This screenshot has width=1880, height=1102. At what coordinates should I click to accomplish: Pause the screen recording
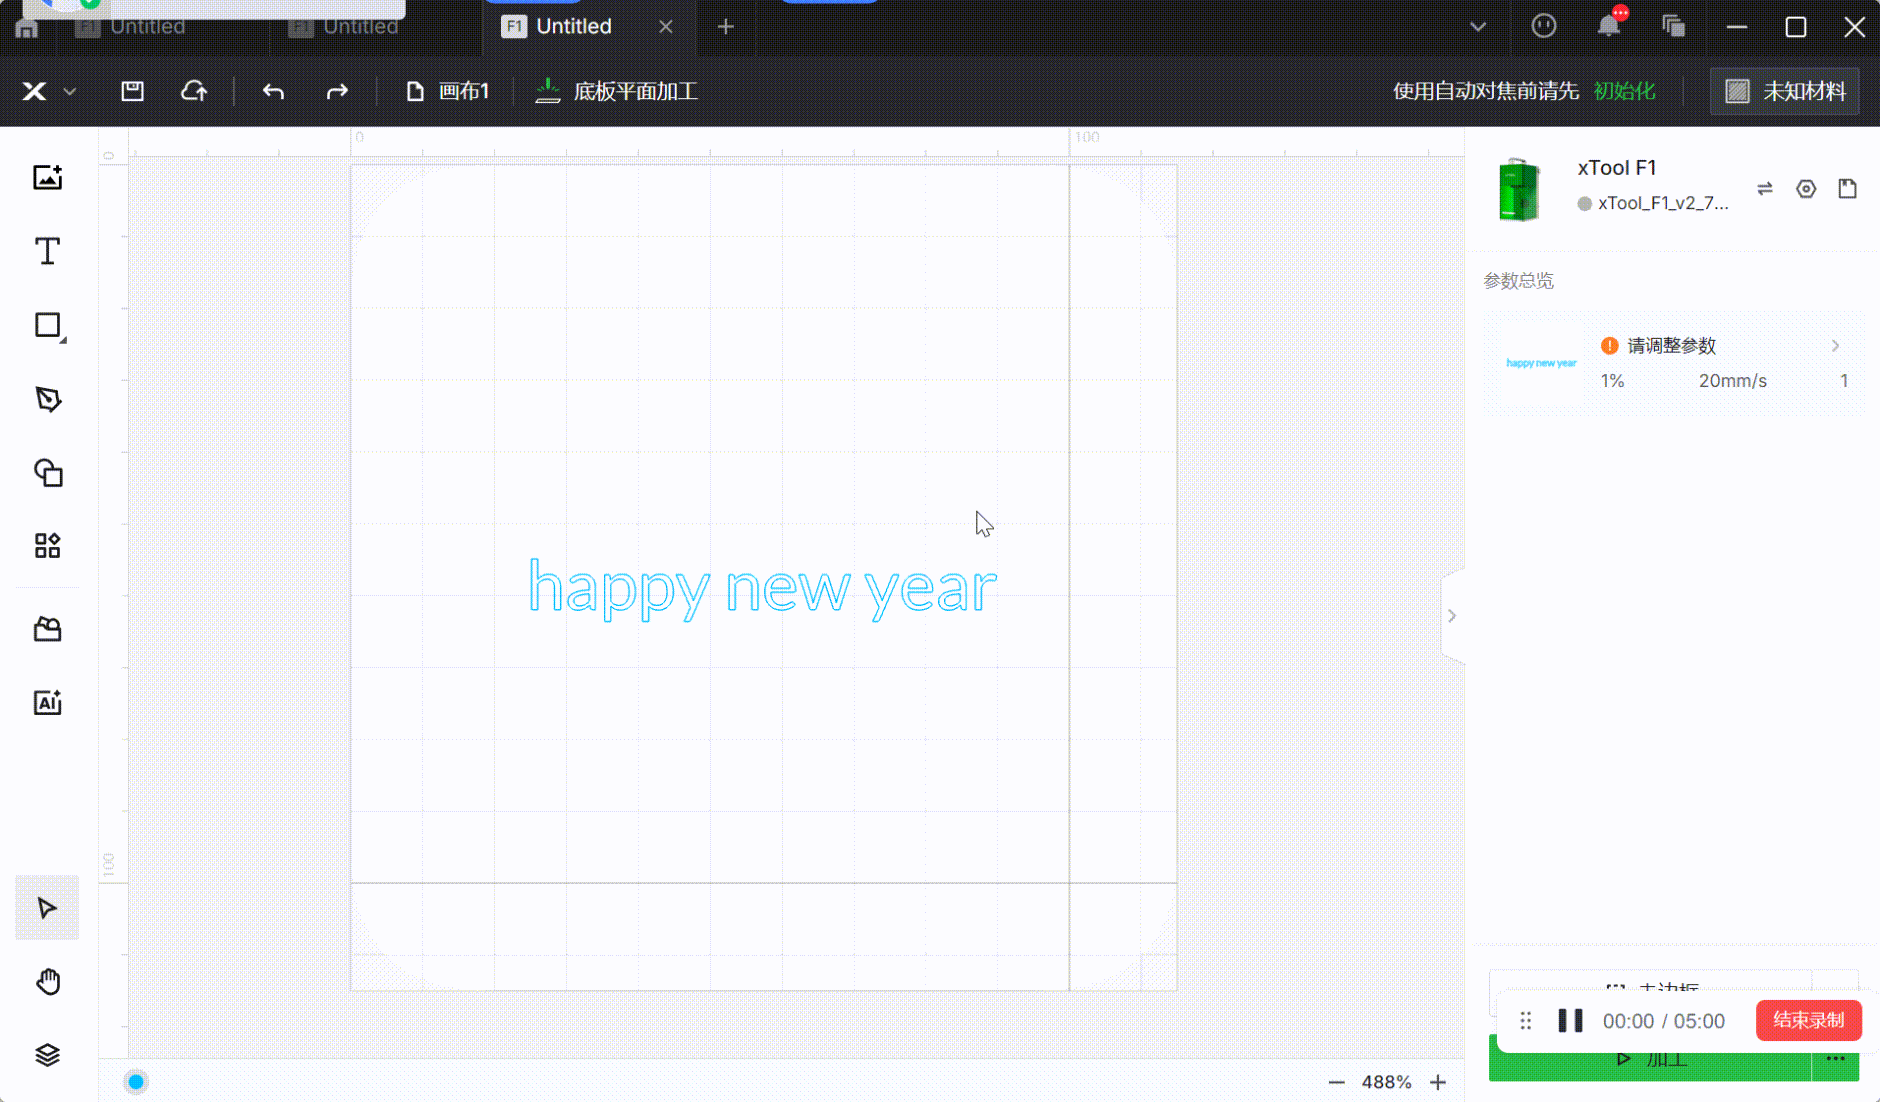(x=1570, y=1021)
